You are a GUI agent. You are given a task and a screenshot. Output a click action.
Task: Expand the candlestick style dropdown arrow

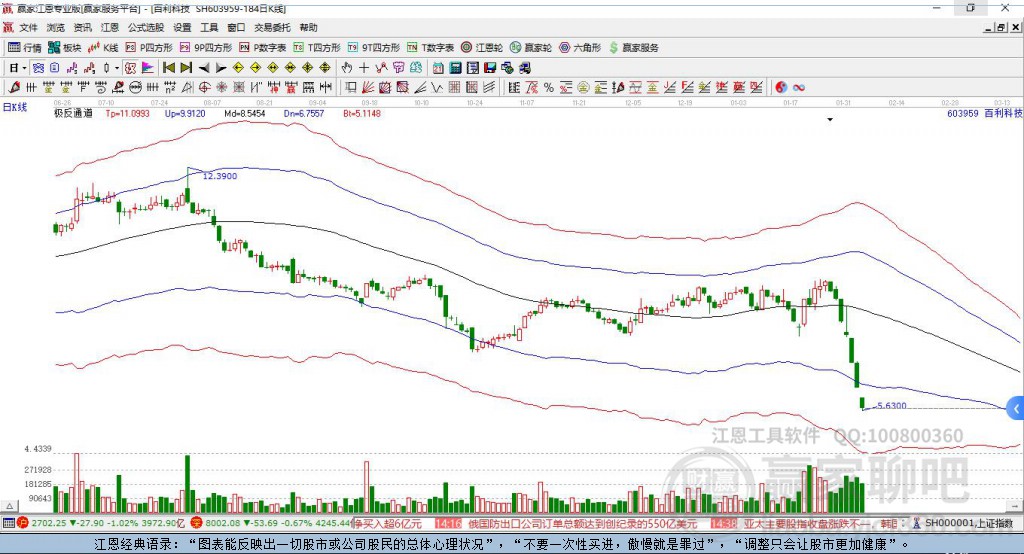click(117, 68)
